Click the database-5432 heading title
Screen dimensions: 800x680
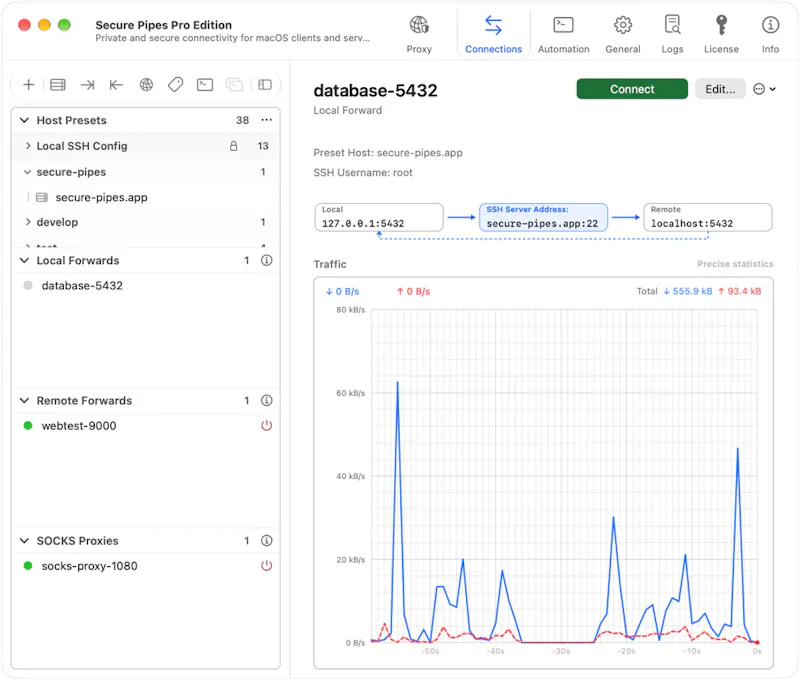376,90
